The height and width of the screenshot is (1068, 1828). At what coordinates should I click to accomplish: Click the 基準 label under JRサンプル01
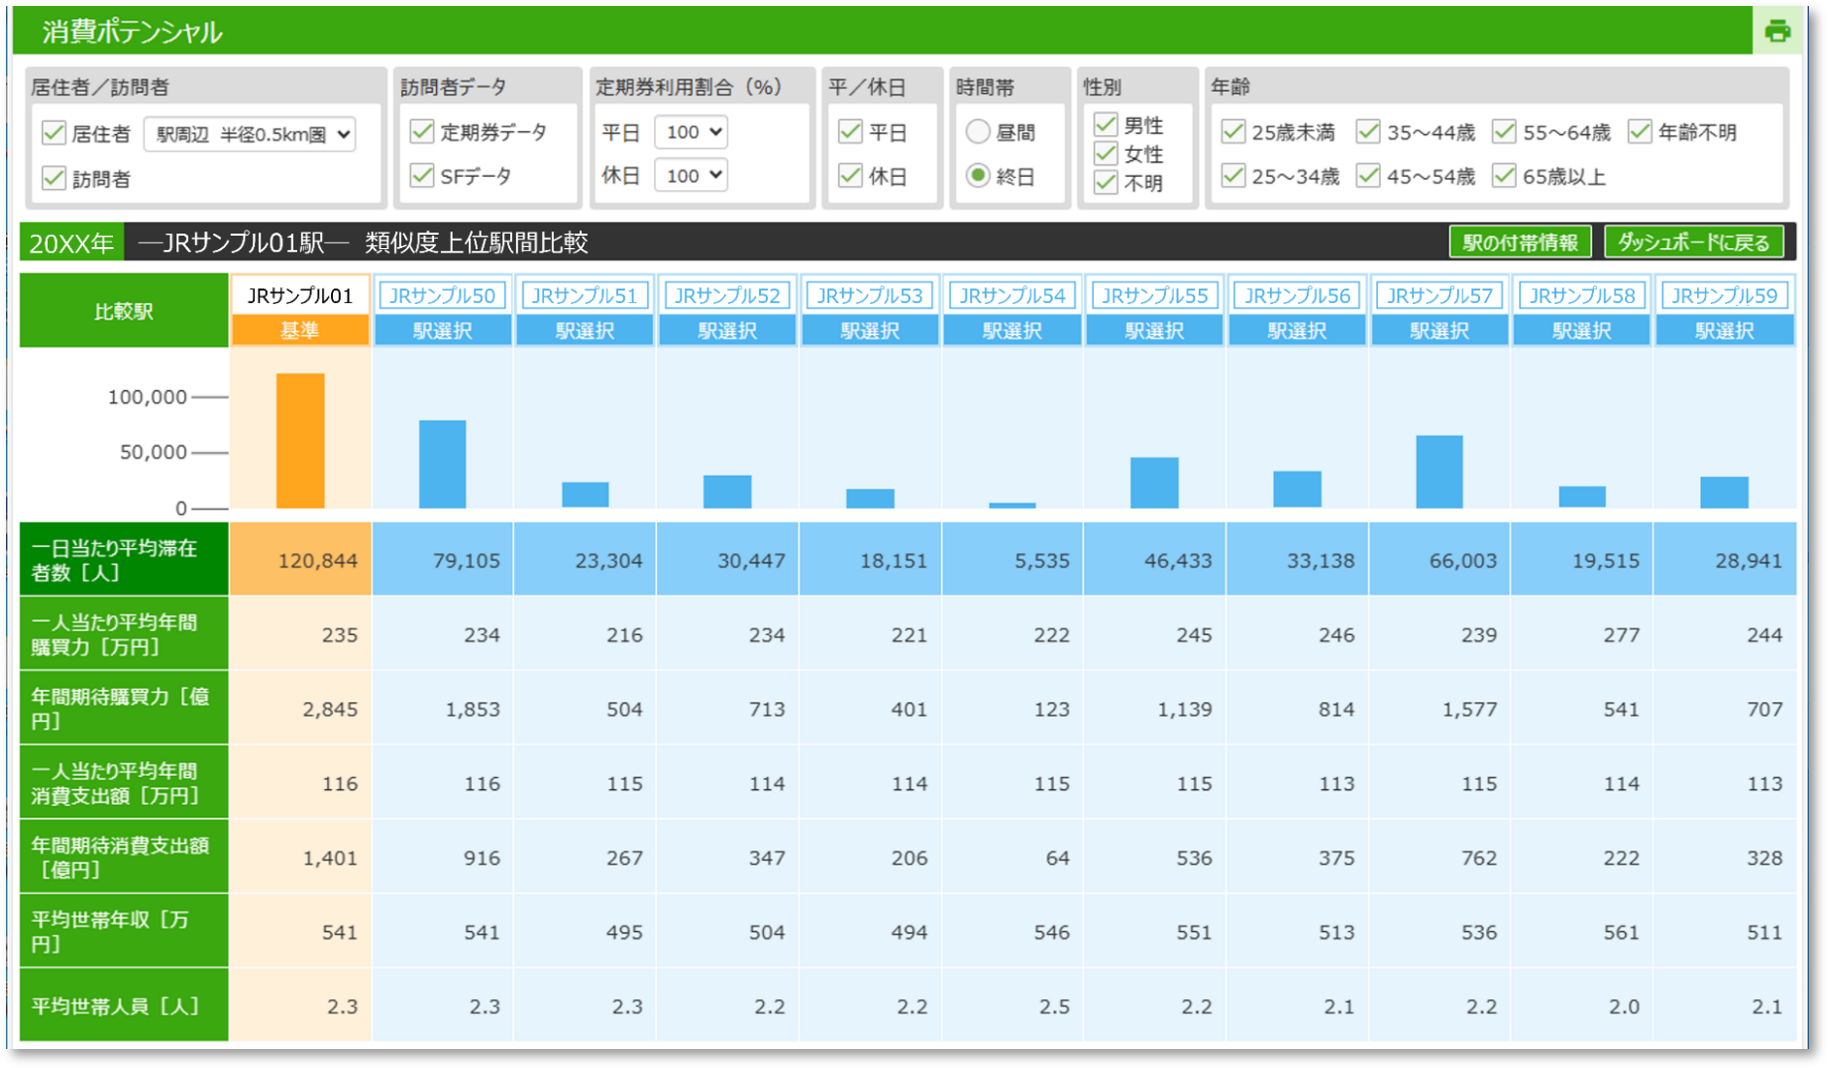pyautogui.click(x=300, y=331)
